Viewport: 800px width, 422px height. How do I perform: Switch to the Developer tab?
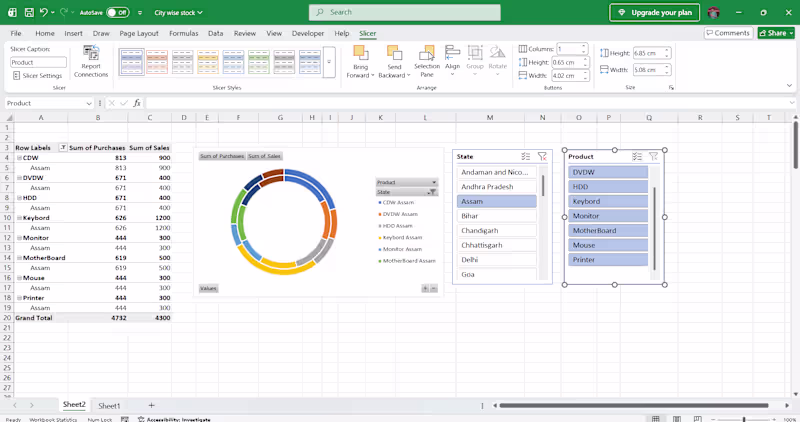(308, 33)
